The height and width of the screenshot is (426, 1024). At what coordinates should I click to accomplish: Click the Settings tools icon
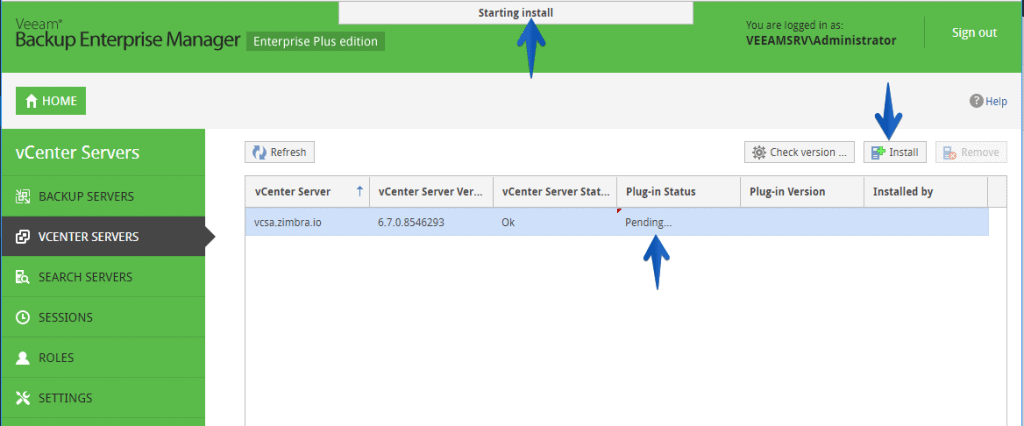coord(23,398)
